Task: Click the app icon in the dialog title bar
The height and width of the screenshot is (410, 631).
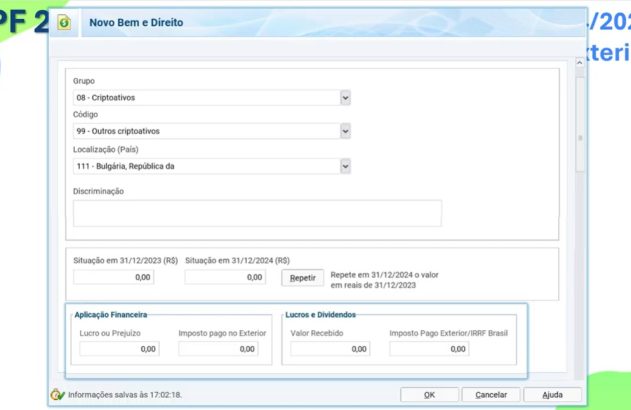Action: (x=65, y=22)
